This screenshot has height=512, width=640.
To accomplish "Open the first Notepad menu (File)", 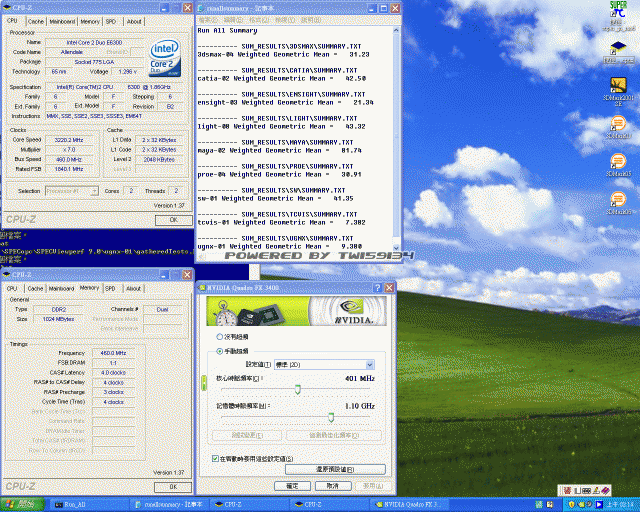I will click(x=207, y=20).
